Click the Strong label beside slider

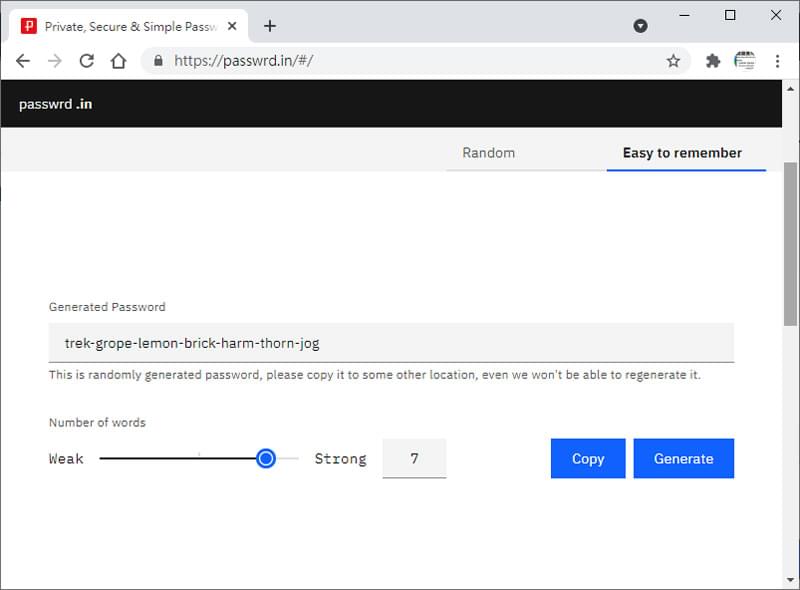click(340, 458)
